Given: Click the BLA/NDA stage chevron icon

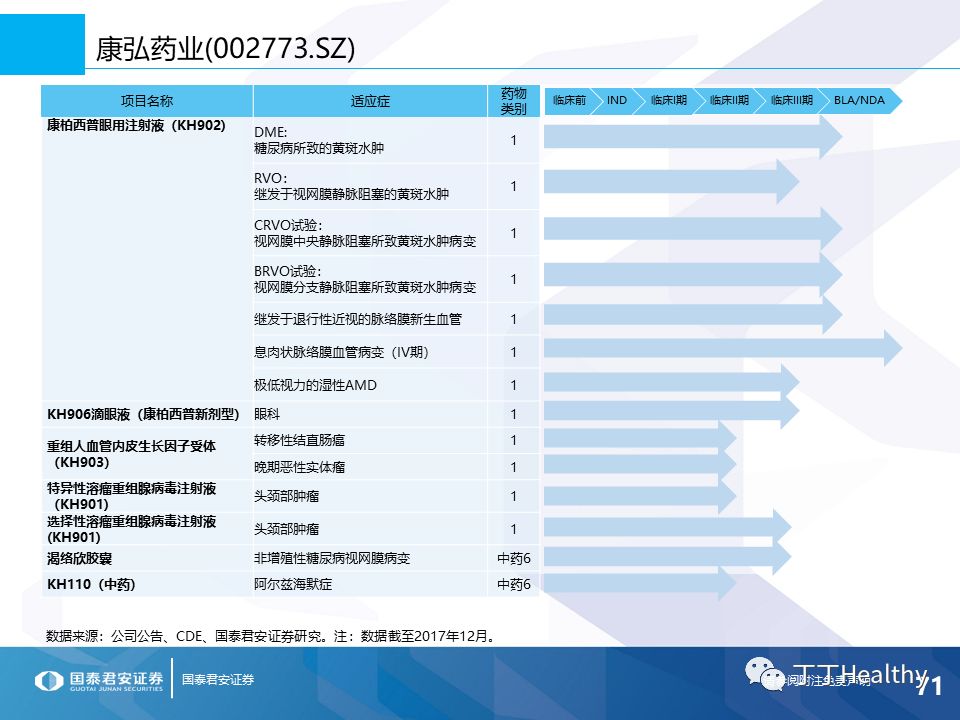Looking at the screenshot, I should (858, 100).
